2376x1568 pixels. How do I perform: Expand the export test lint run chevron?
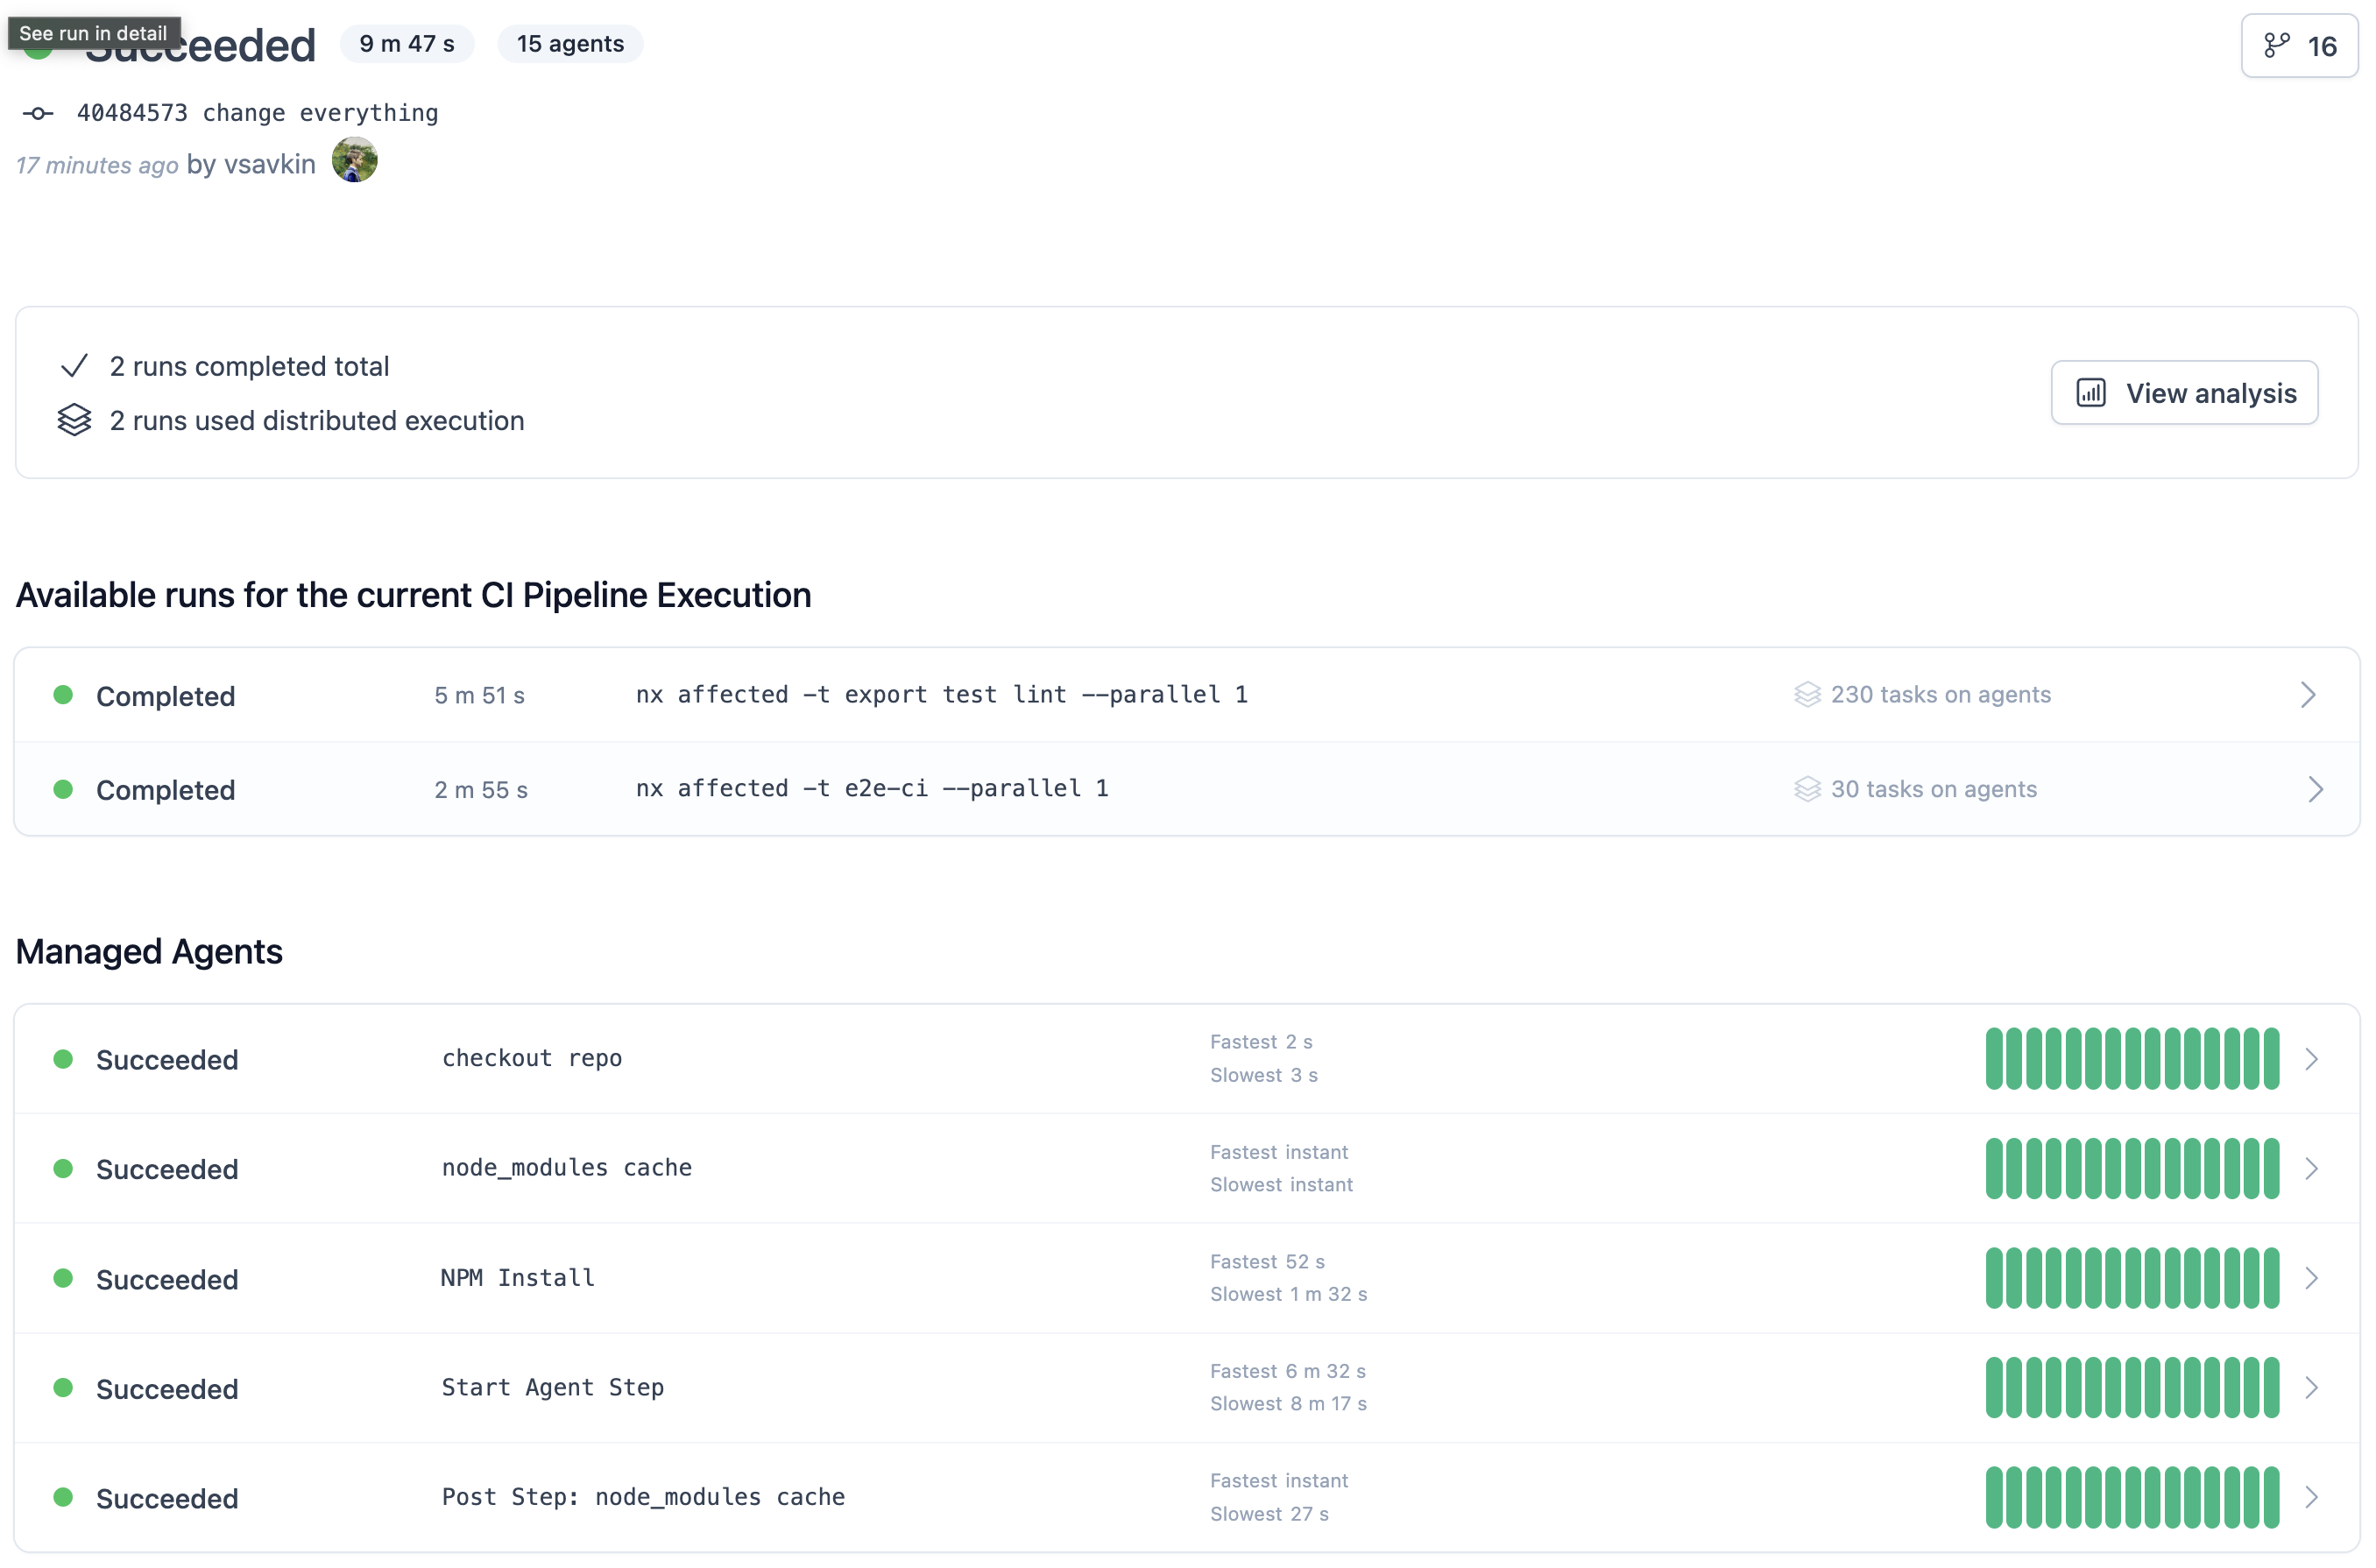2308,695
